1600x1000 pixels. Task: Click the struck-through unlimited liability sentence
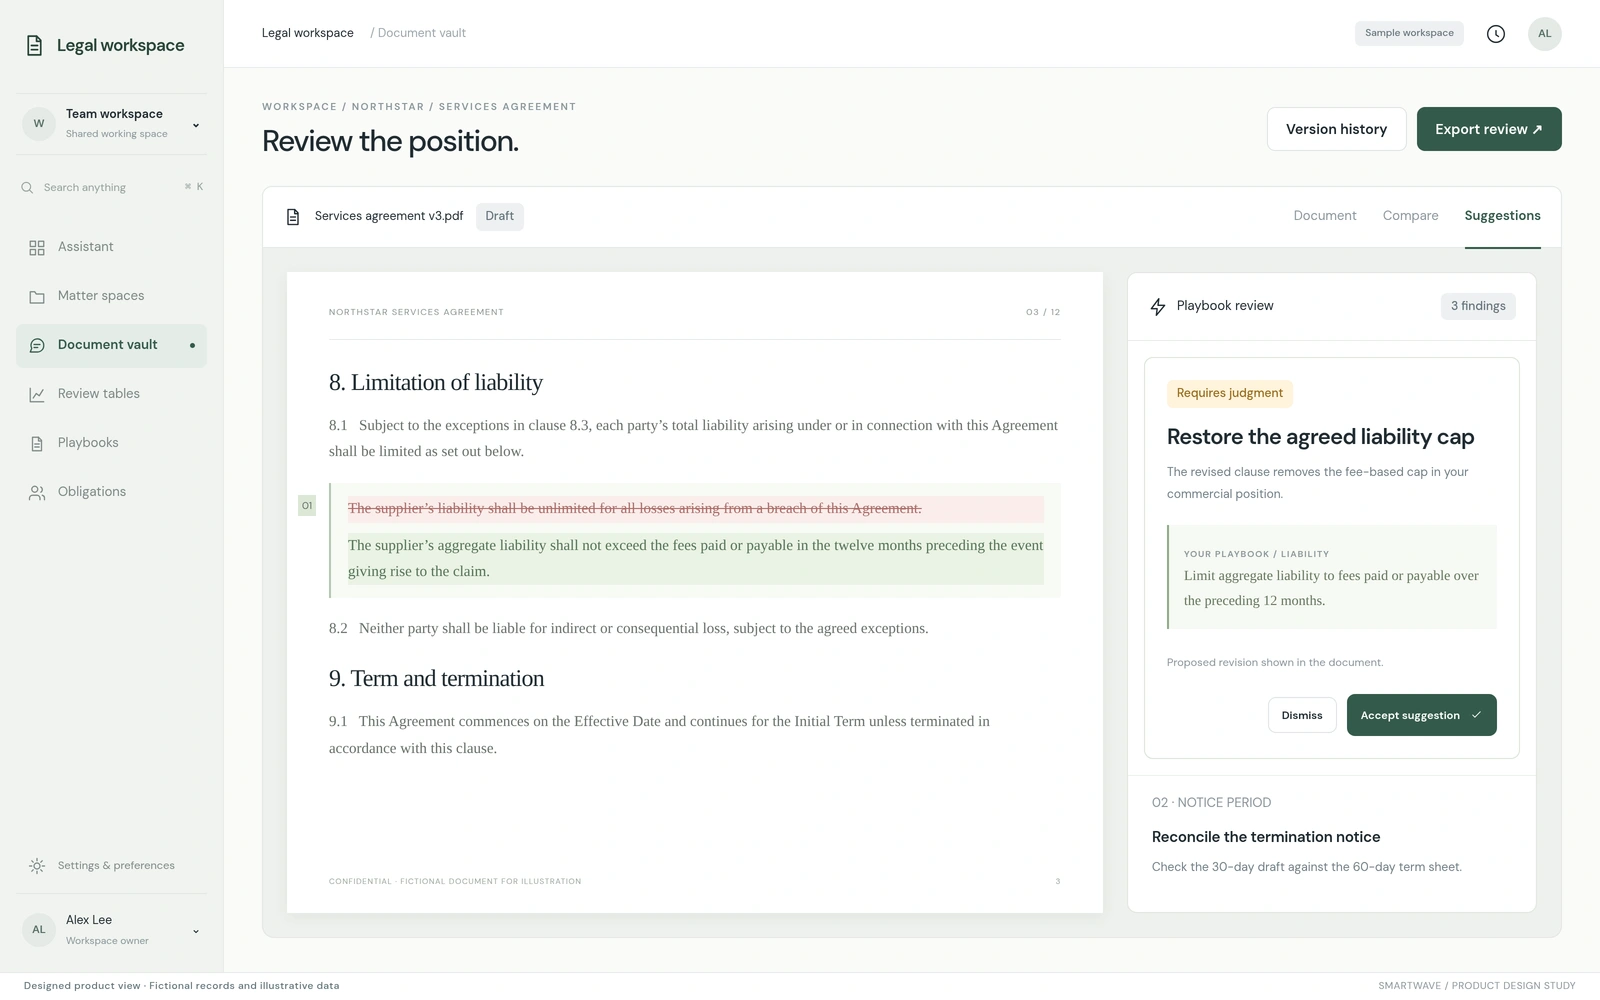click(x=635, y=508)
